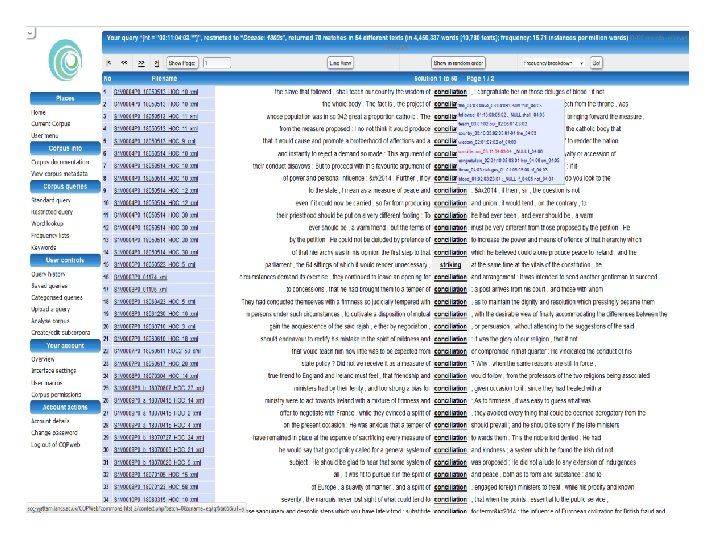
Task: Open Analyse corpus
Action: point(50,321)
